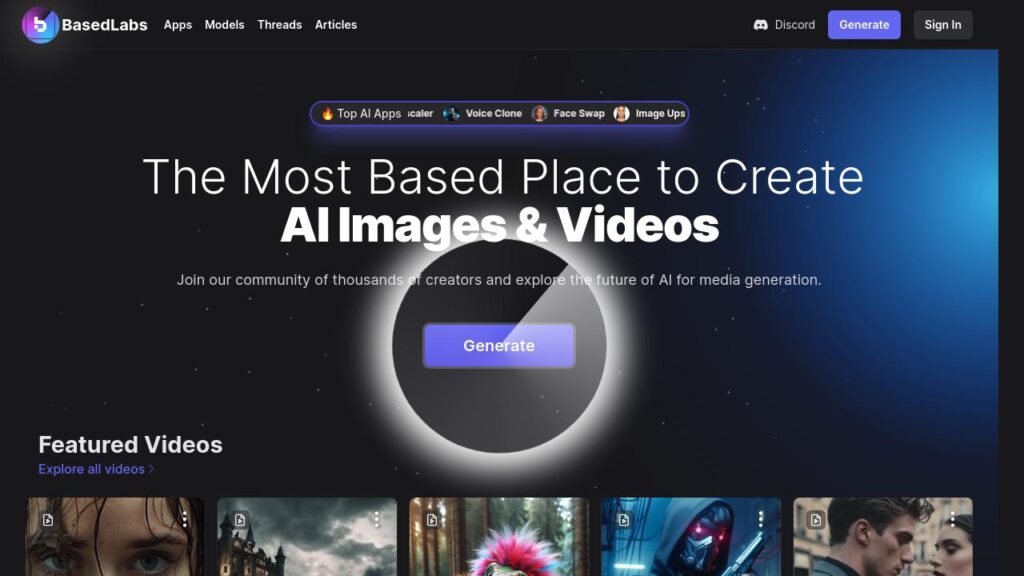Click the Sign In button
The width and height of the screenshot is (1024, 576).
tap(941, 25)
